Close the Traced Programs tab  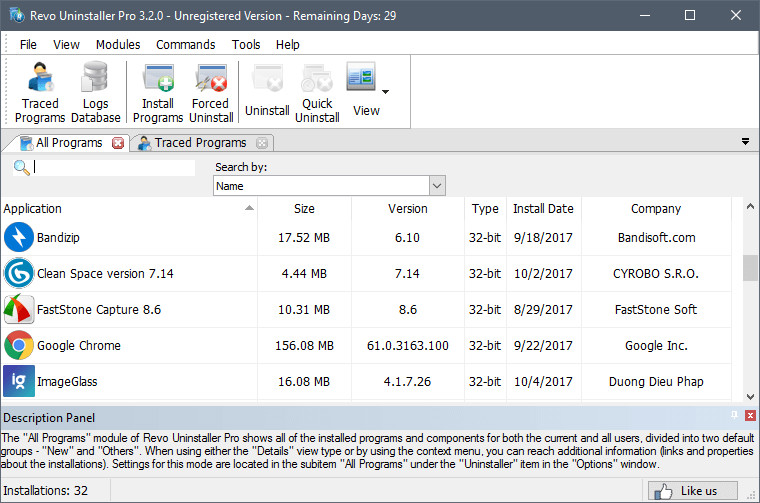click(x=262, y=143)
